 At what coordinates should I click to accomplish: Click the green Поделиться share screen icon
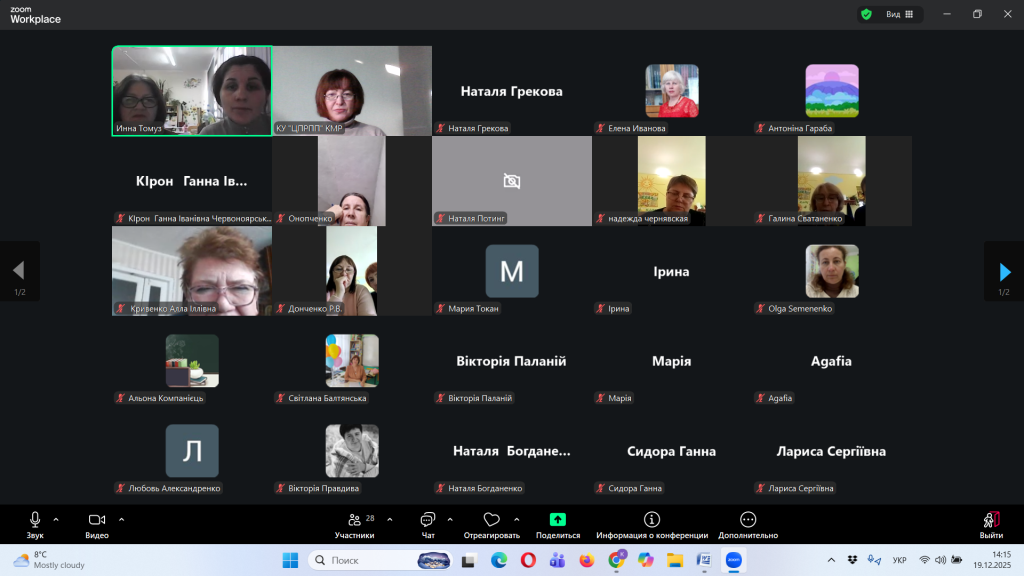(x=558, y=520)
